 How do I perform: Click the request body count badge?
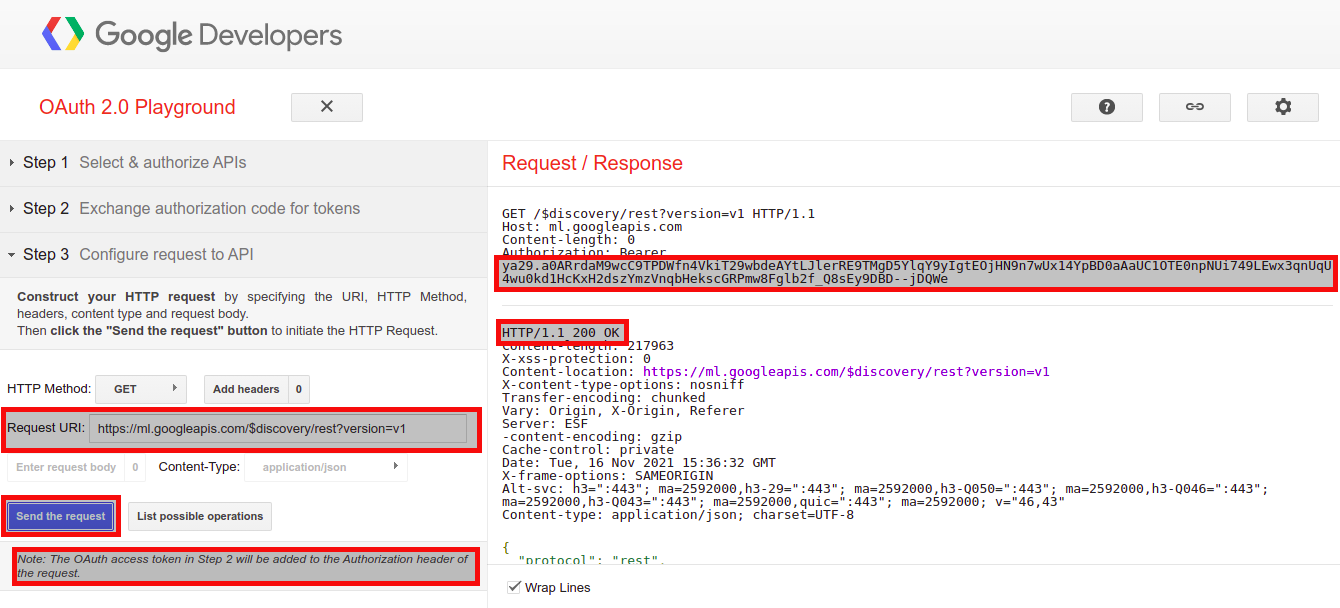135,467
